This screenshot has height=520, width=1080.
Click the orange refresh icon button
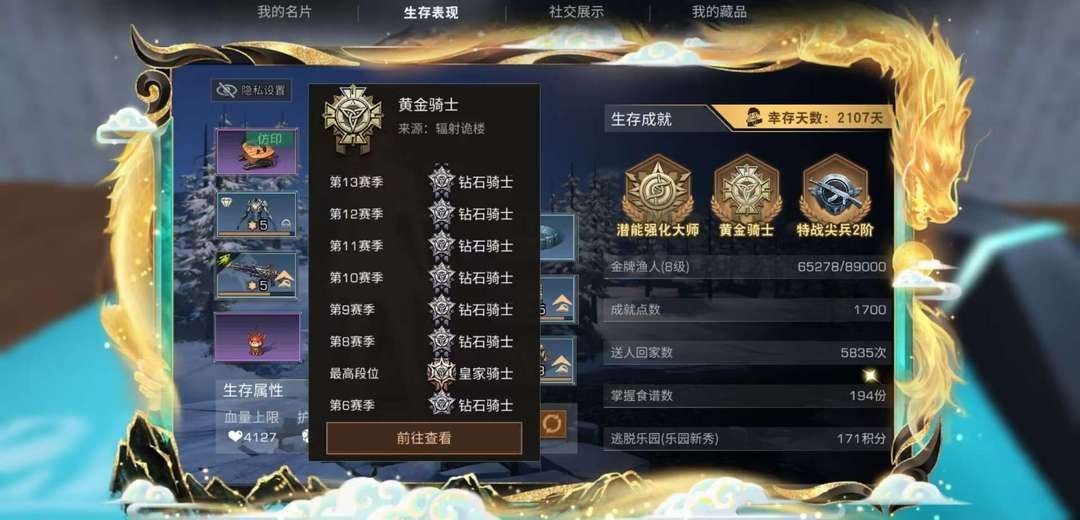tap(552, 424)
